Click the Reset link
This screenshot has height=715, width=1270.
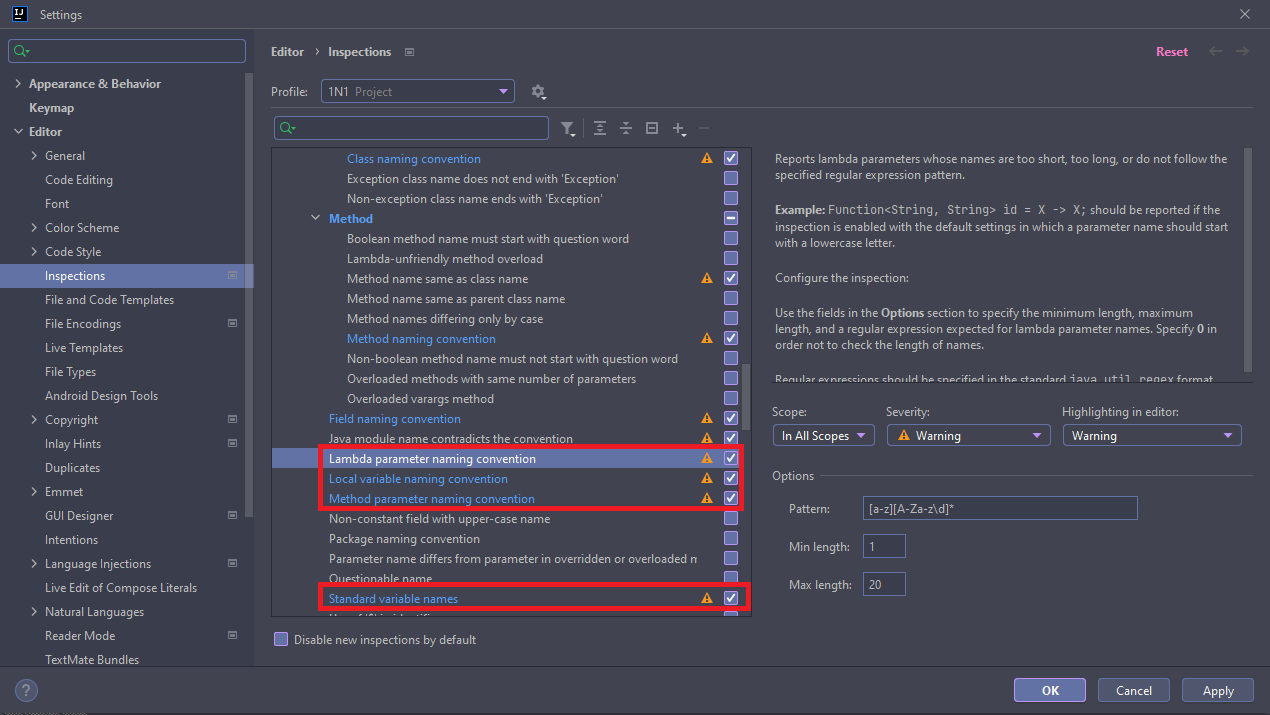pos(1172,52)
